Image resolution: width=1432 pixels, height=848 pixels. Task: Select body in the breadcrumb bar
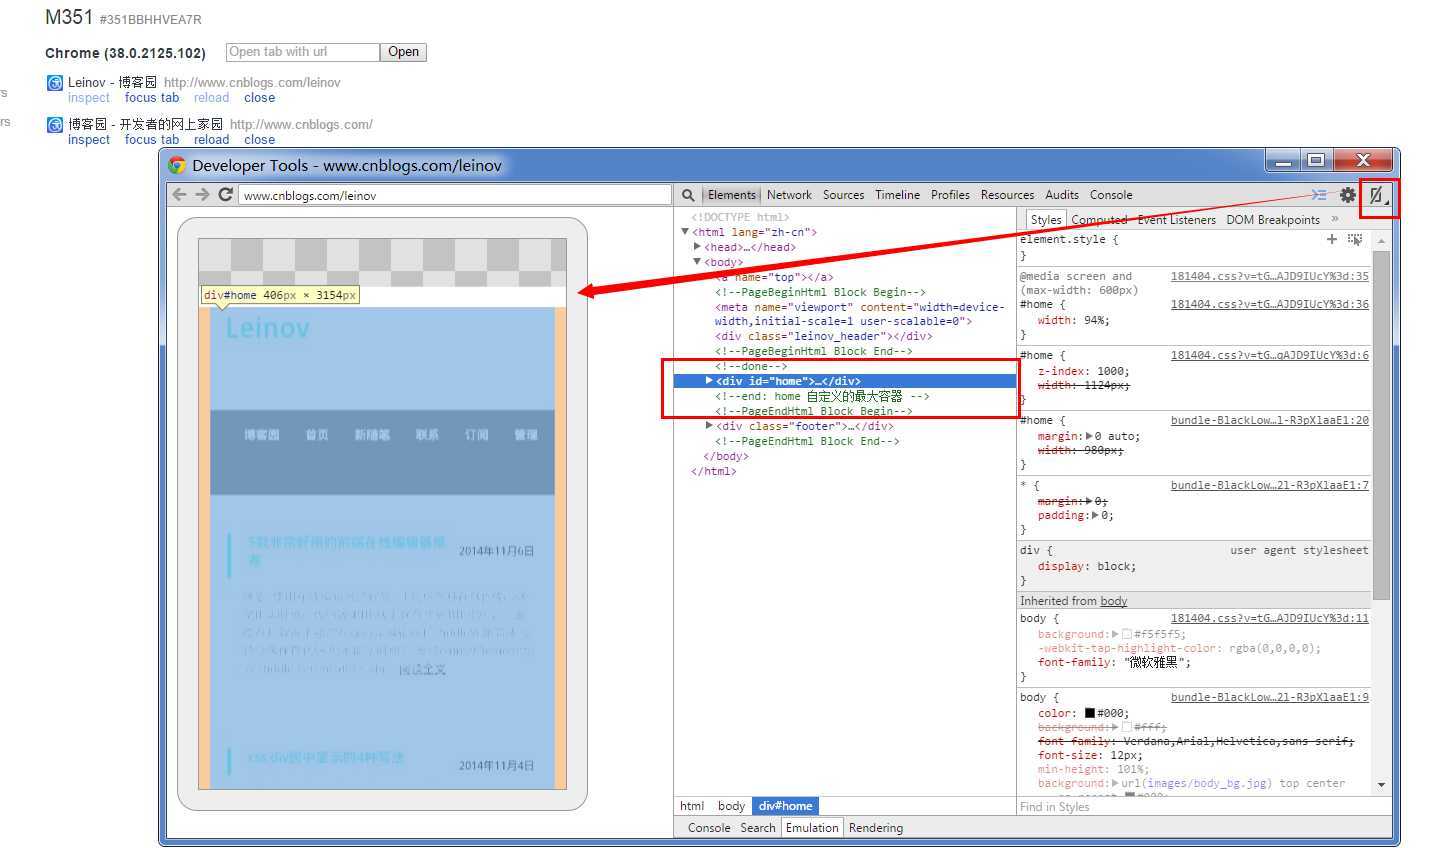point(731,806)
